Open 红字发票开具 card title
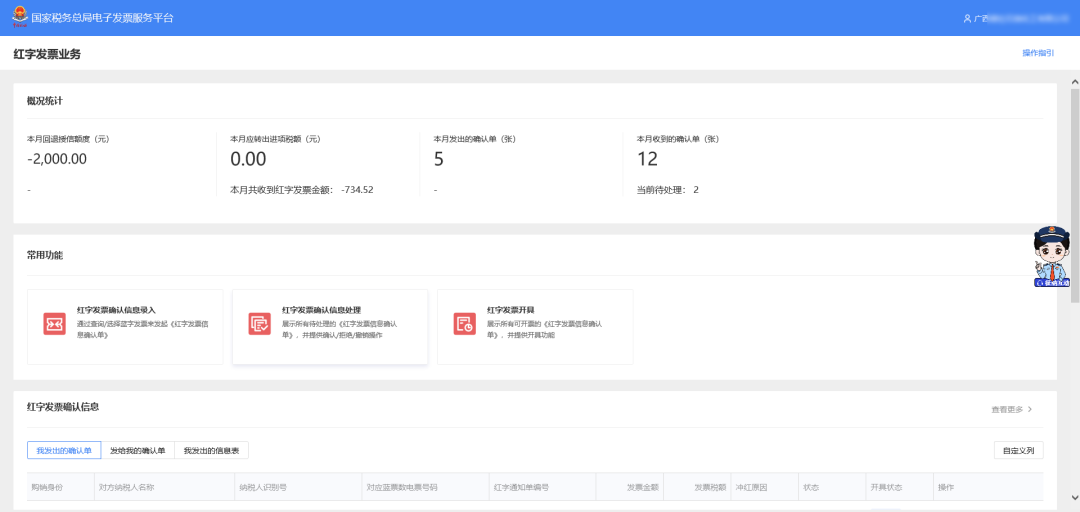This screenshot has height=512, width=1080. (x=510, y=310)
